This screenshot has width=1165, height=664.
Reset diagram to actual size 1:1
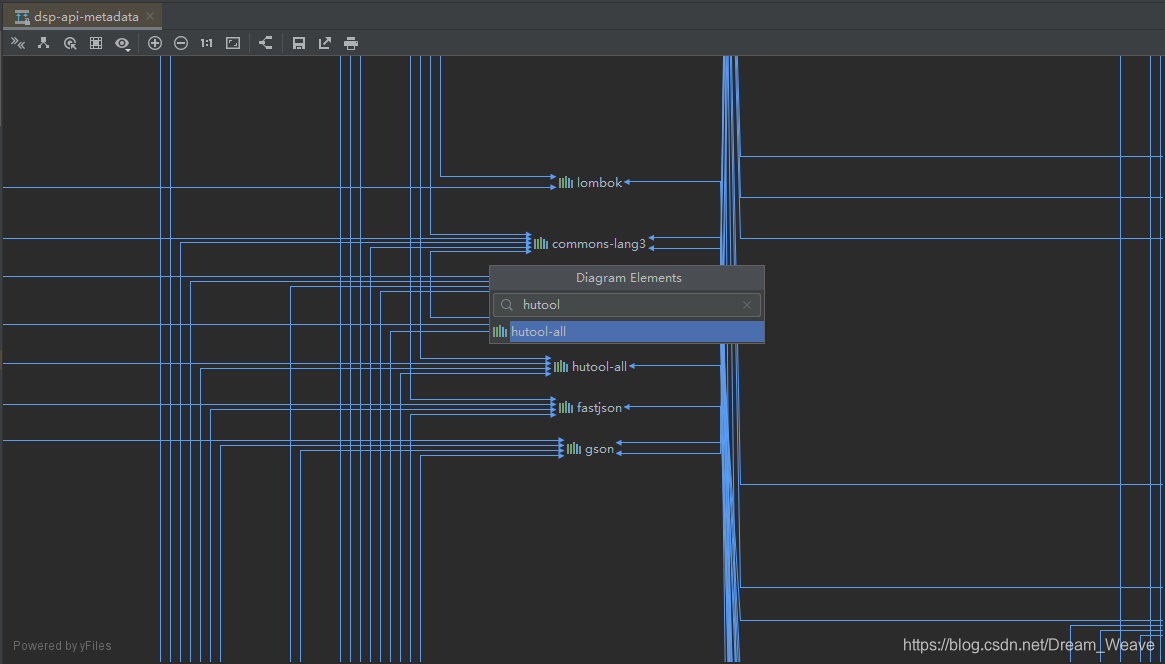click(x=207, y=43)
